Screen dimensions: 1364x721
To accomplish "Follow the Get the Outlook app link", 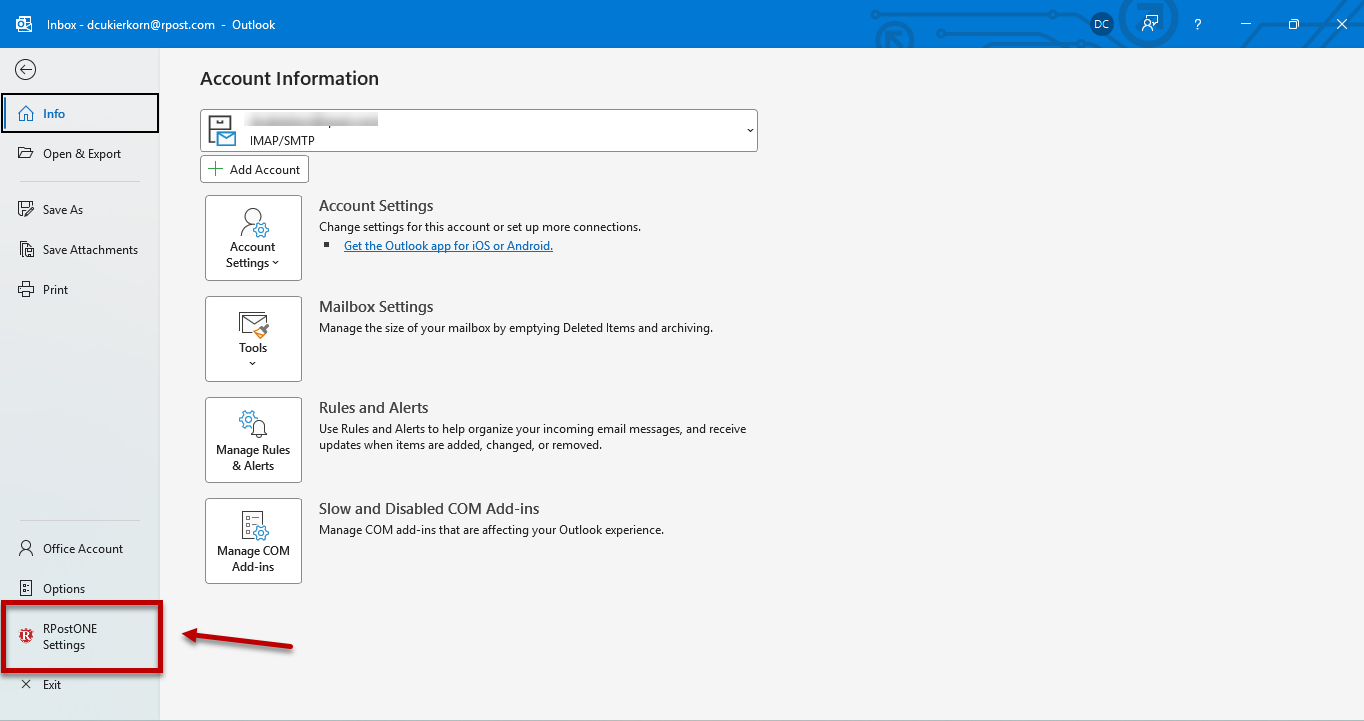I will click(448, 245).
